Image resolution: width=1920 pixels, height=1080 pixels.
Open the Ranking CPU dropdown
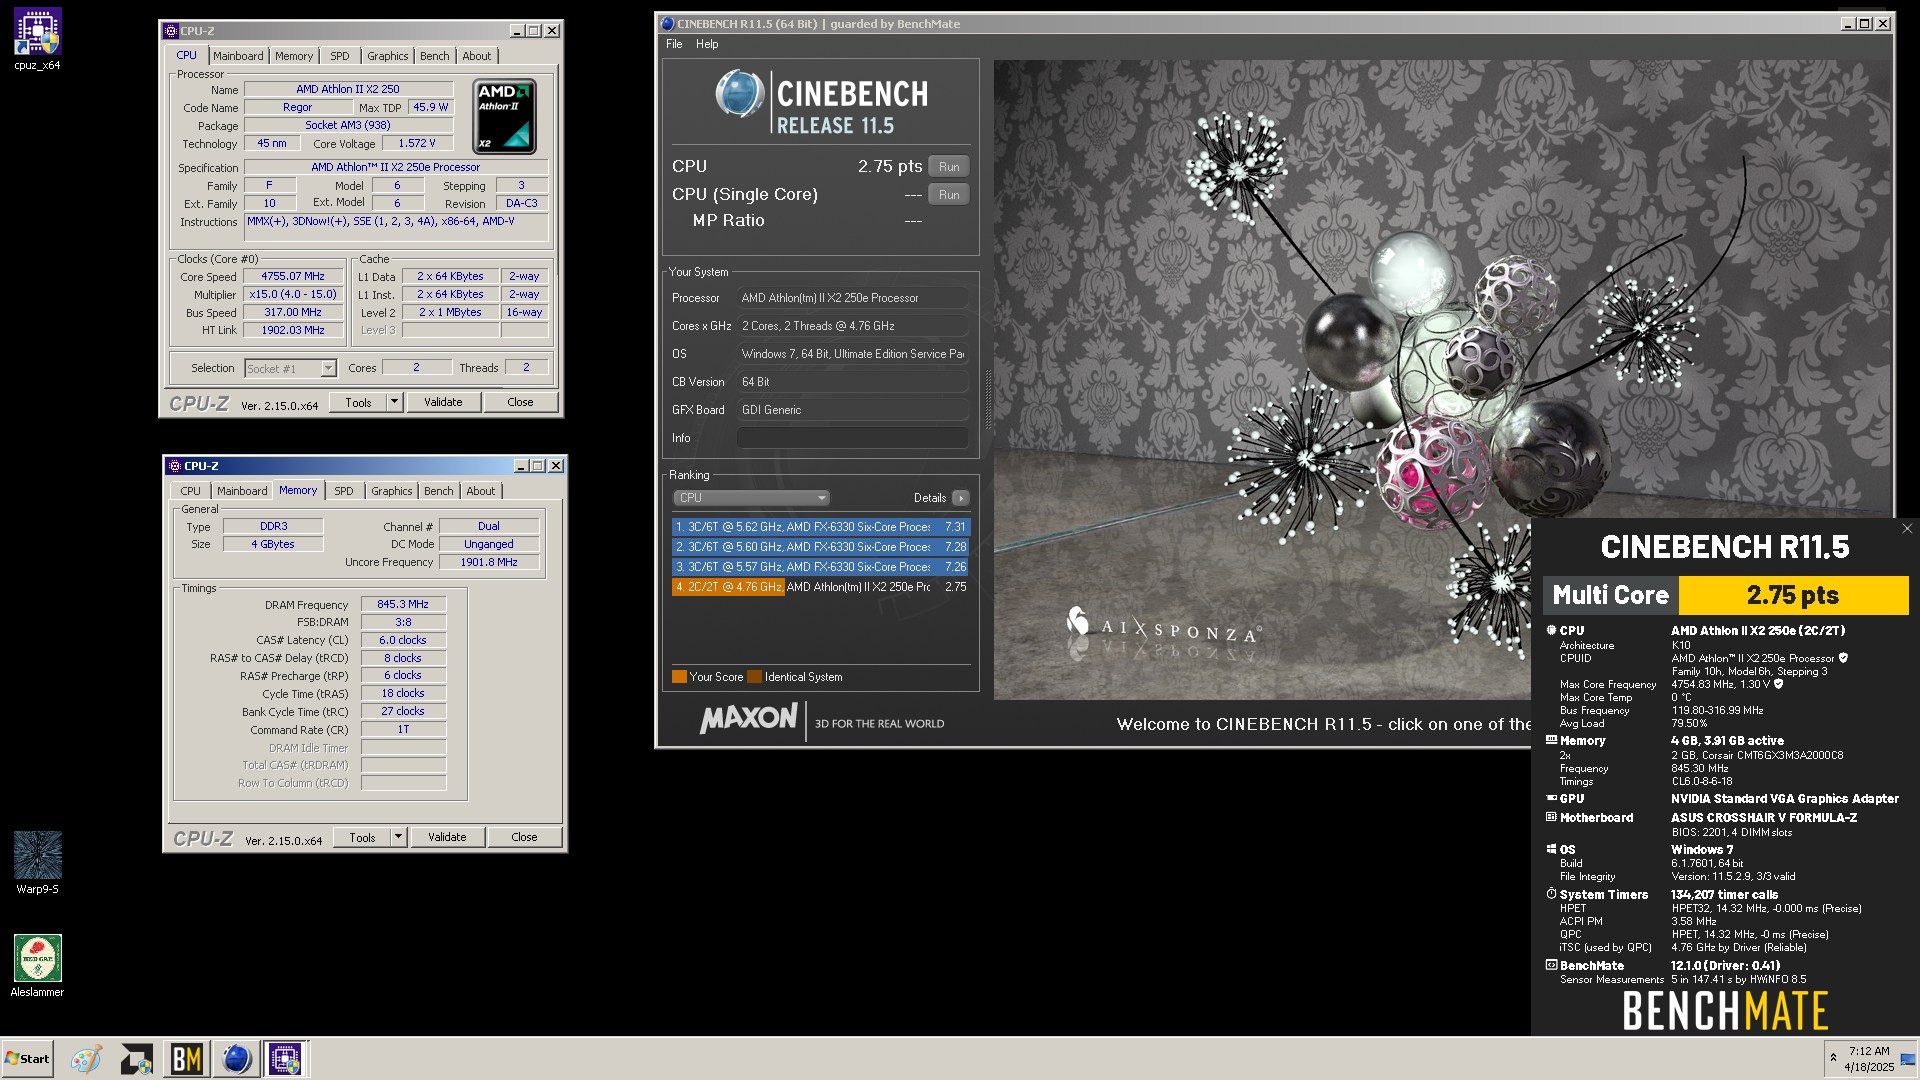[751, 498]
